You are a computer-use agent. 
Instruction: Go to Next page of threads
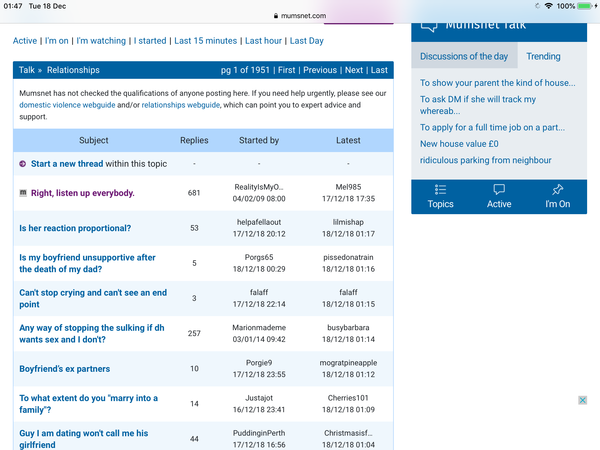(354, 70)
